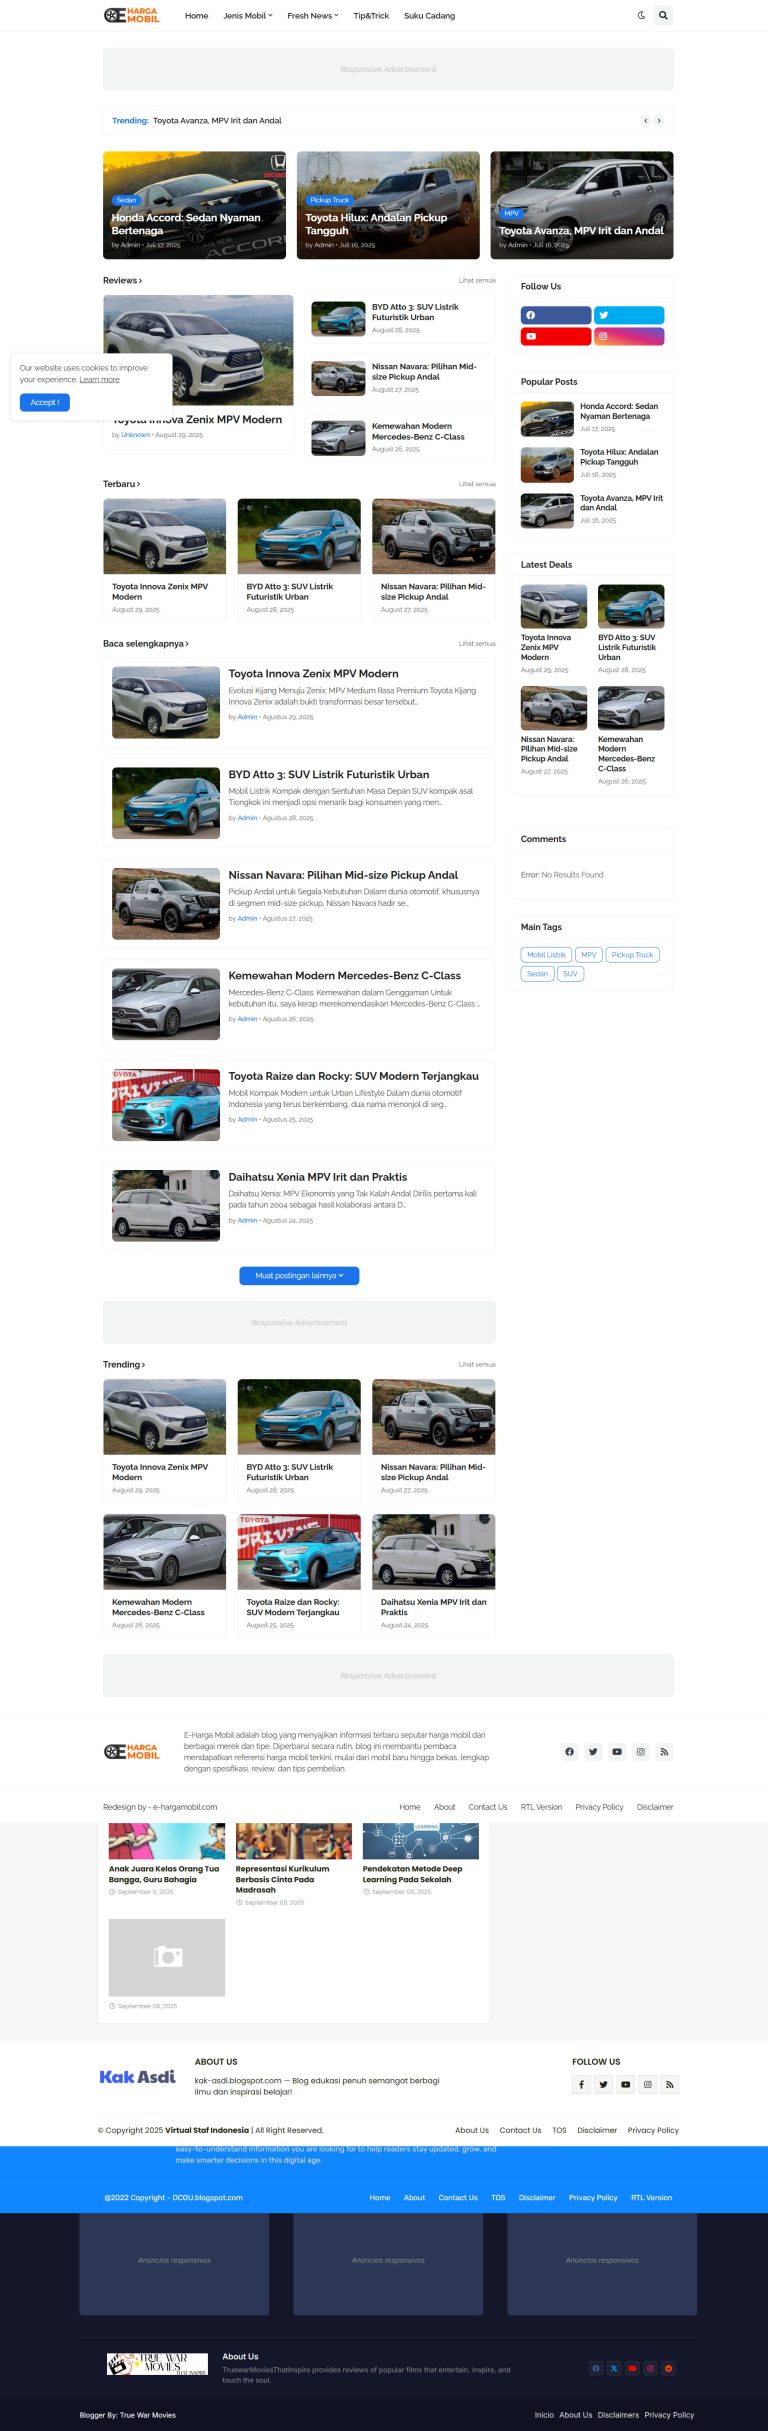The height and width of the screenshot is (2431, 768).
Task: Open the Toyota Raize dan Rocky post title in the list
Action: click(x=353, y=1076)
